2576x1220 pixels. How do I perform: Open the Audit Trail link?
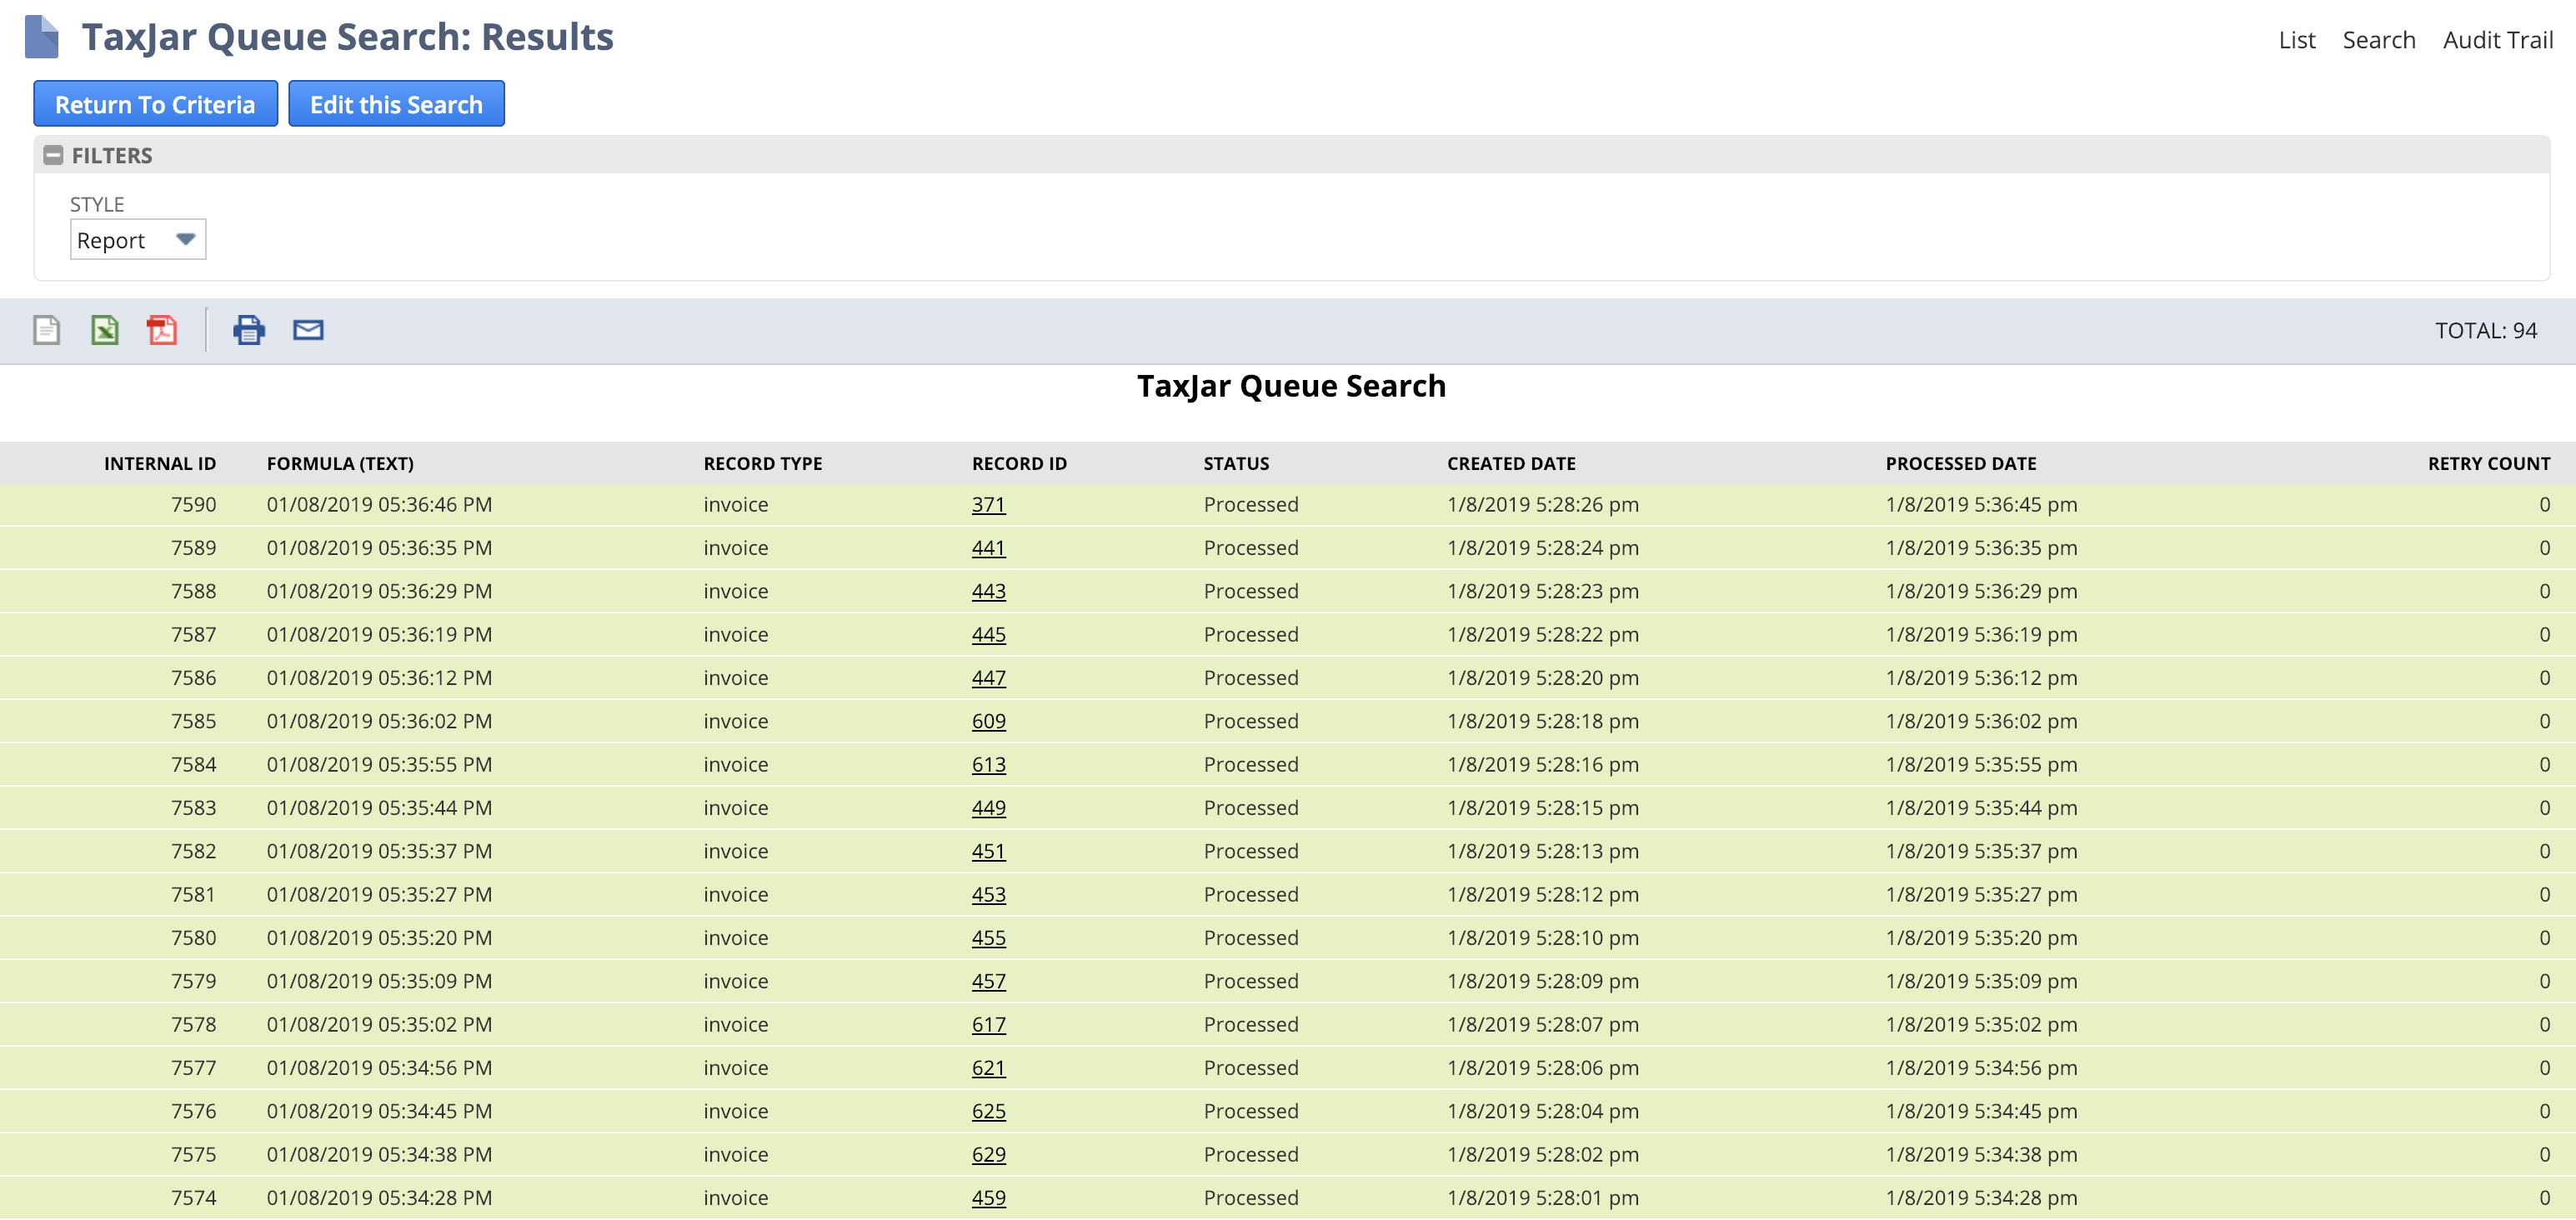[x=2497, y=40]
